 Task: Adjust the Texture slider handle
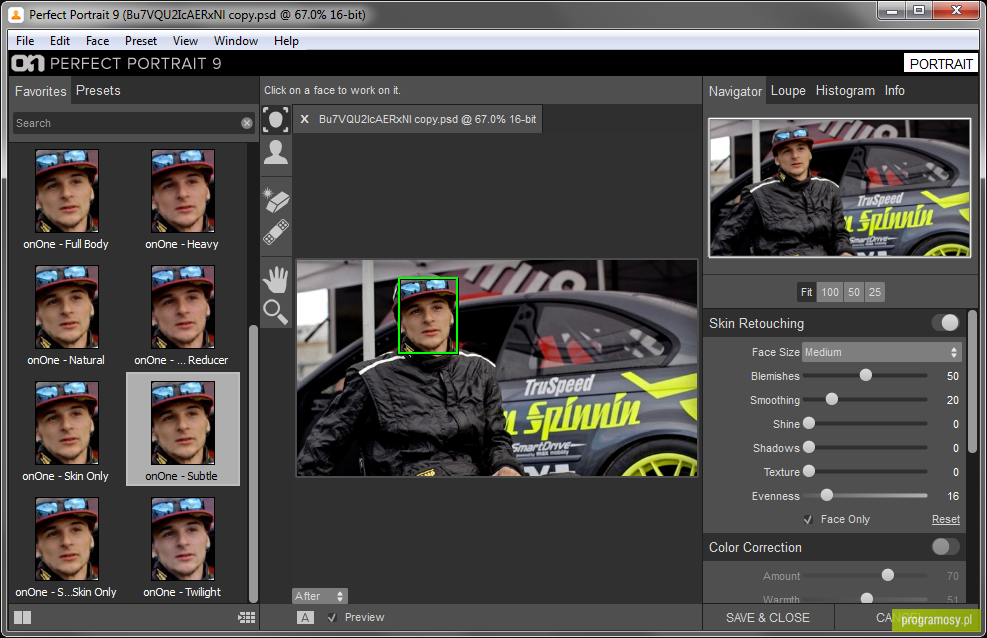[x=809, y=471]
